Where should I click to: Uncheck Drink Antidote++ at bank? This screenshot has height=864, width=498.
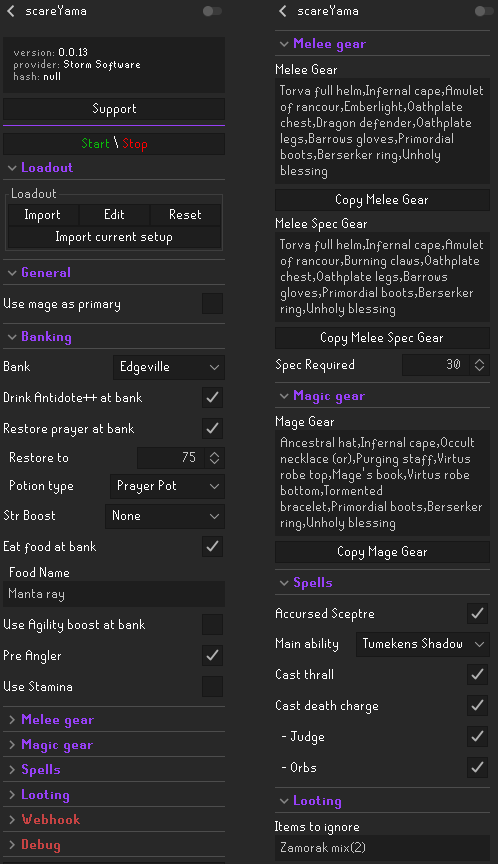coord(213,397)
